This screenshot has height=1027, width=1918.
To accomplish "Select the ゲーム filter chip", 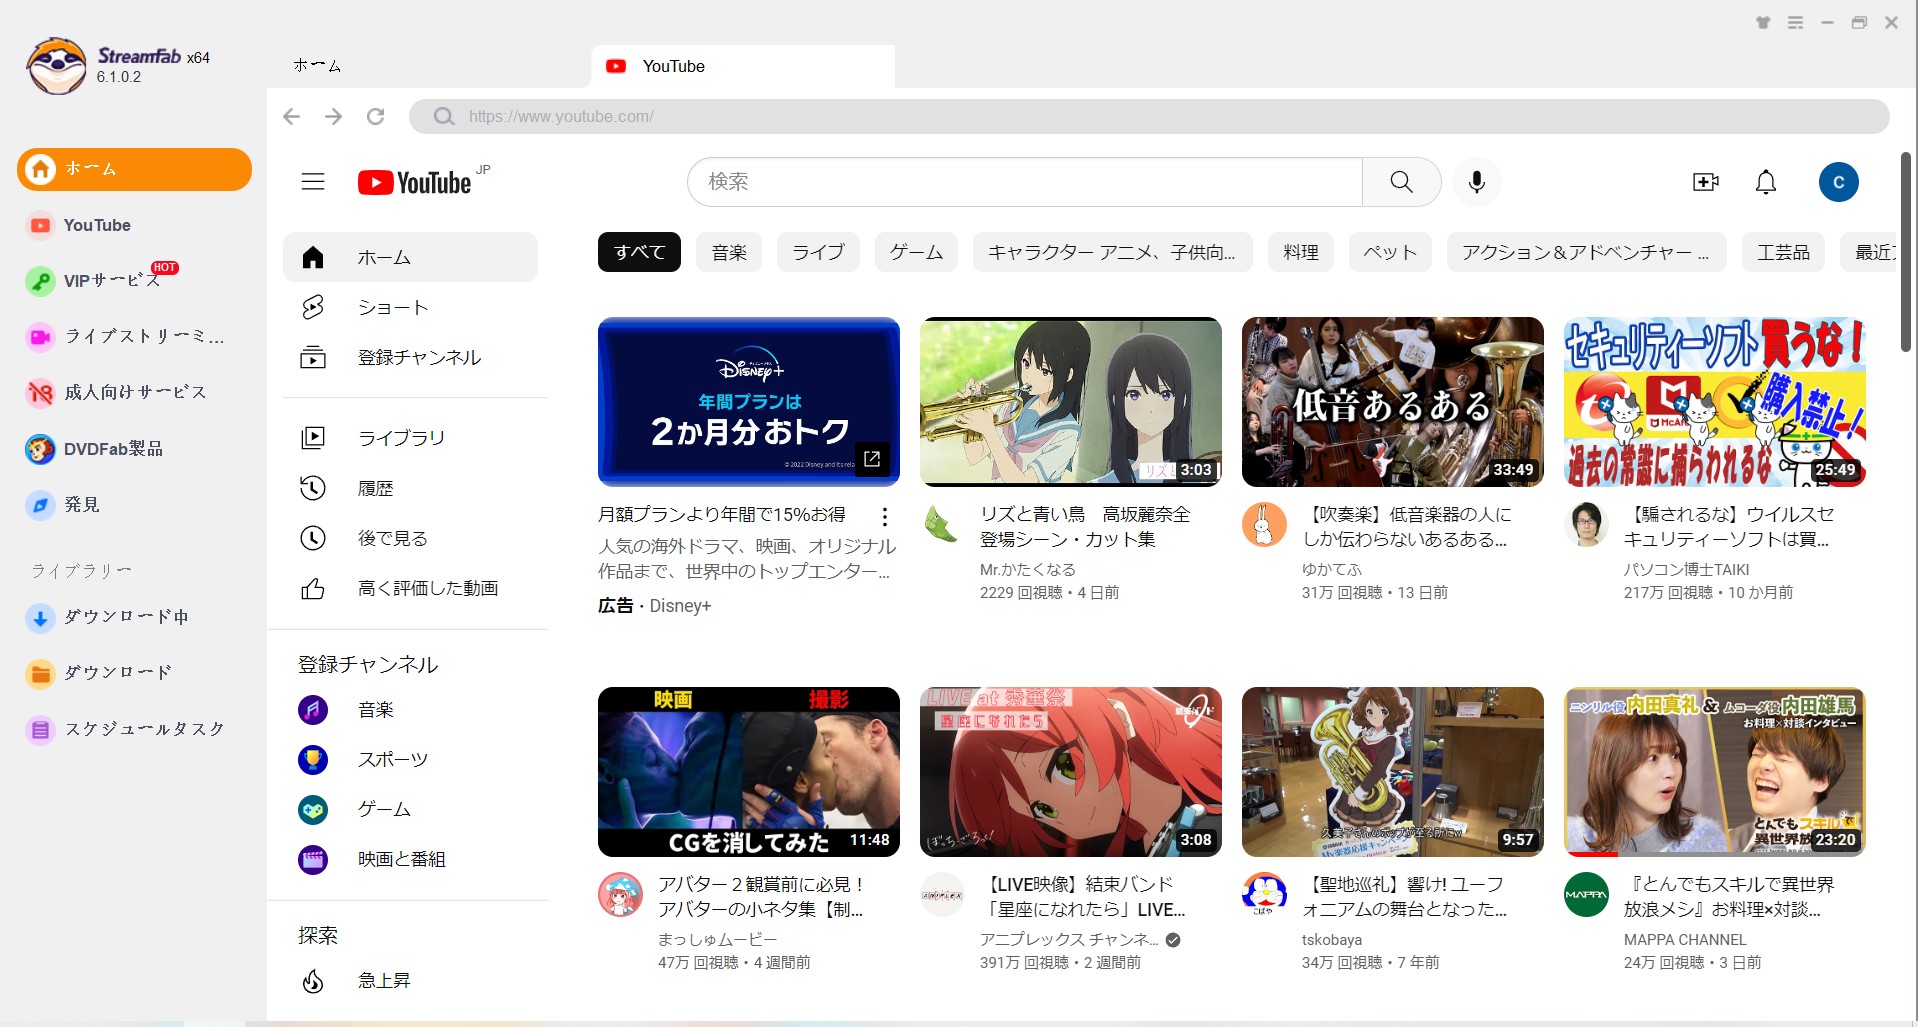I will coord(916,252).
